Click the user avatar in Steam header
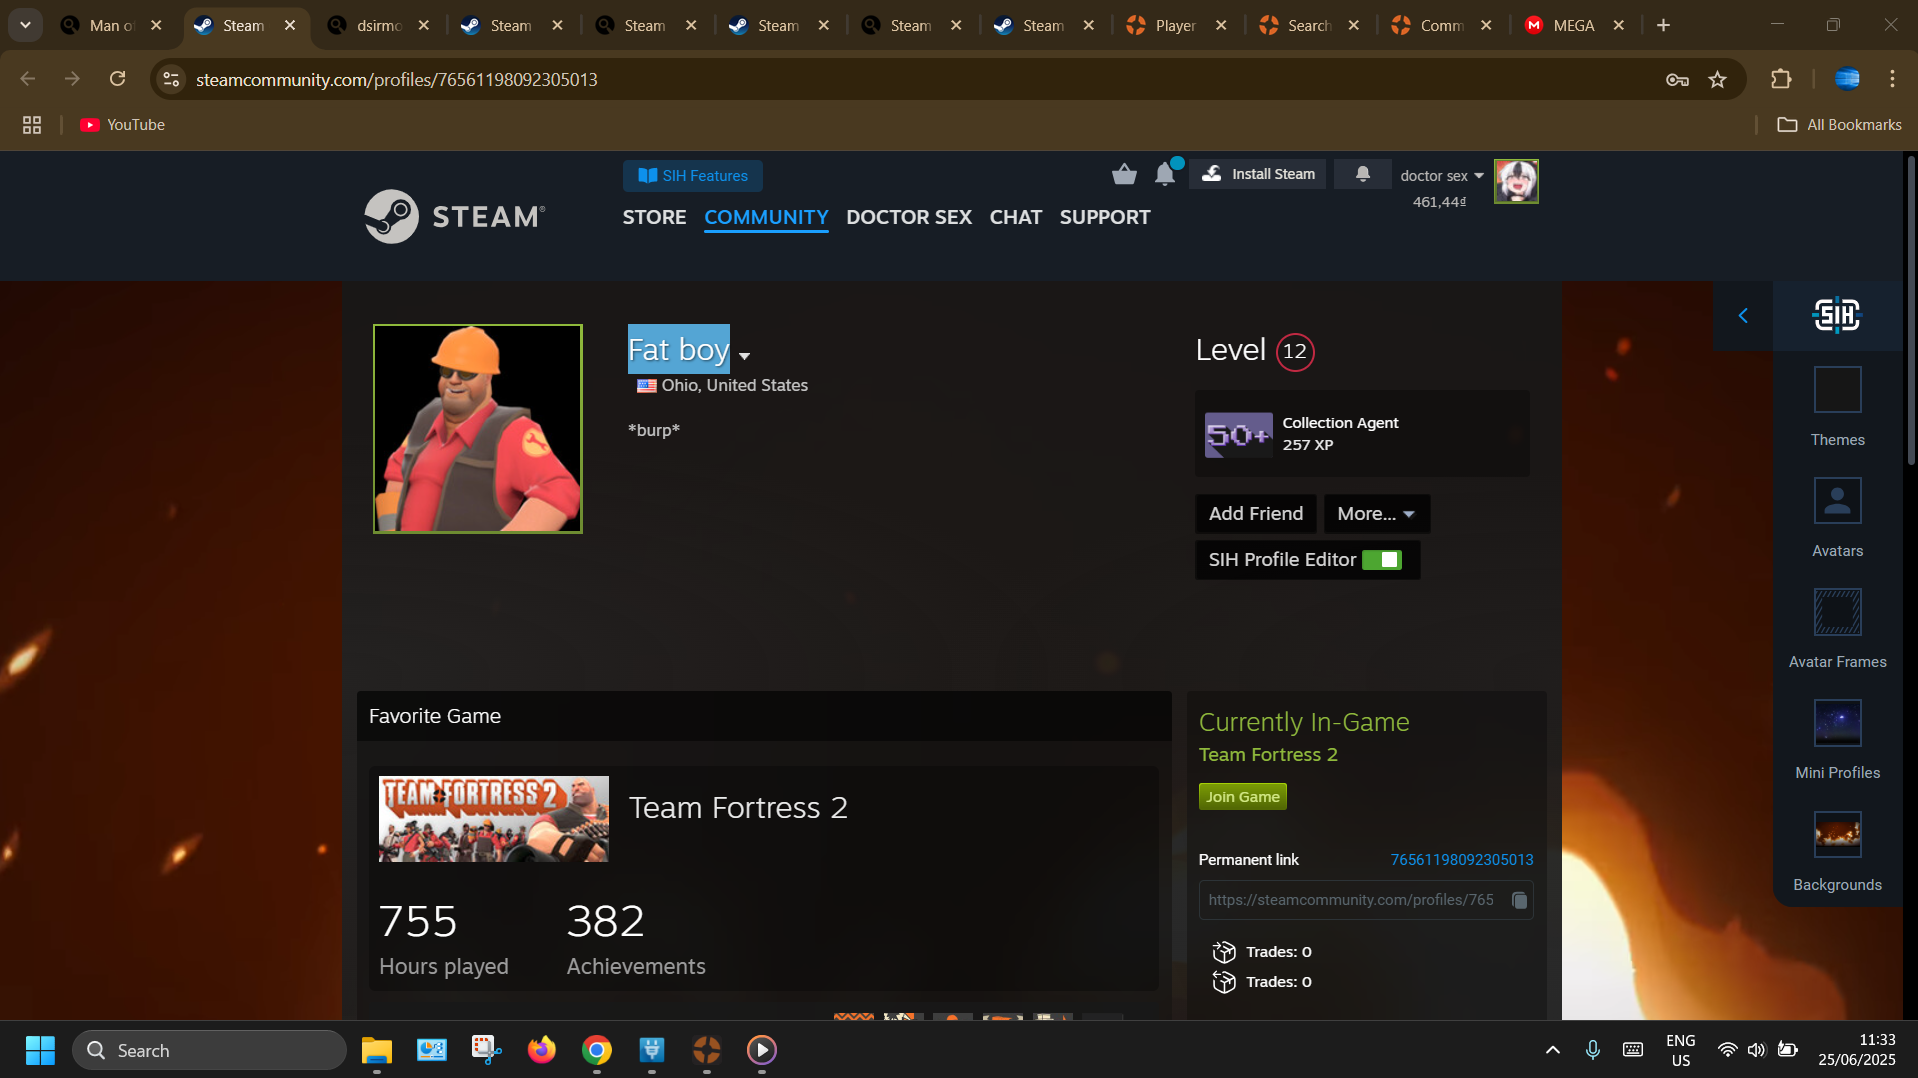The image size is (1918, 1078). [x=1516, y=182]
